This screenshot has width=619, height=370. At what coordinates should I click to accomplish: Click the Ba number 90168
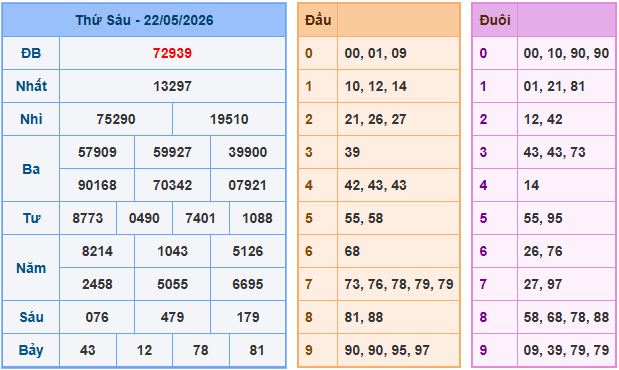(x=97, y=185)
